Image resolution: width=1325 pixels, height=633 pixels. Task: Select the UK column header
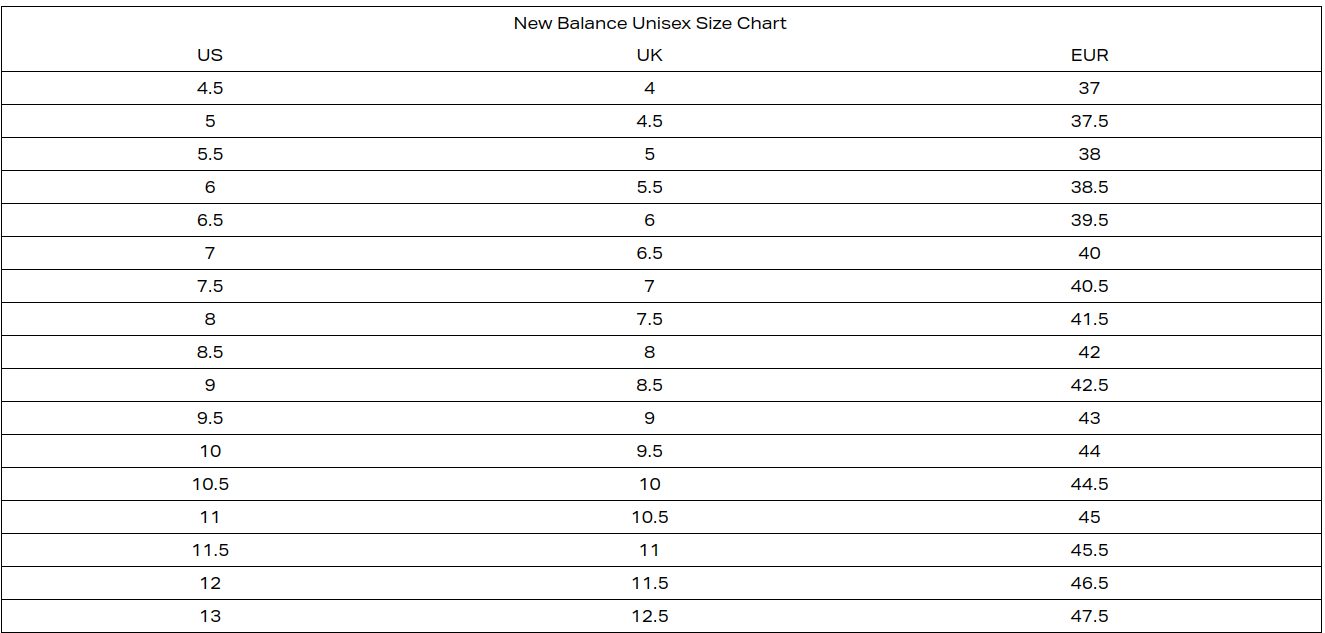(x=650, y=56)
